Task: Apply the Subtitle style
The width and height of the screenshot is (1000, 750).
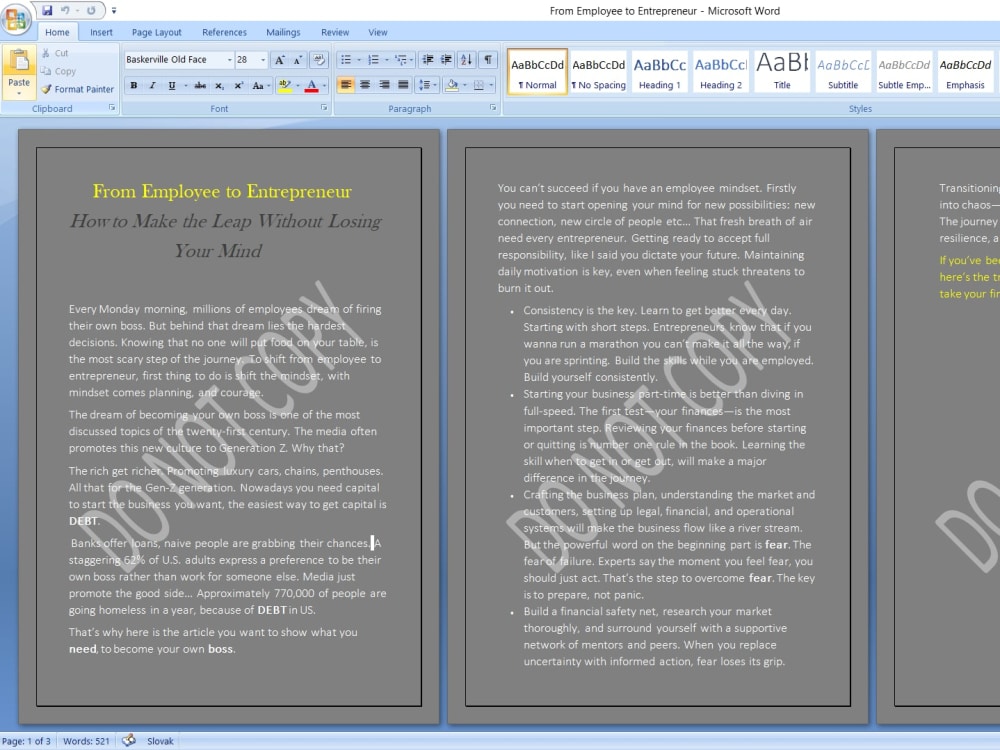Action: tap(843, 72)
